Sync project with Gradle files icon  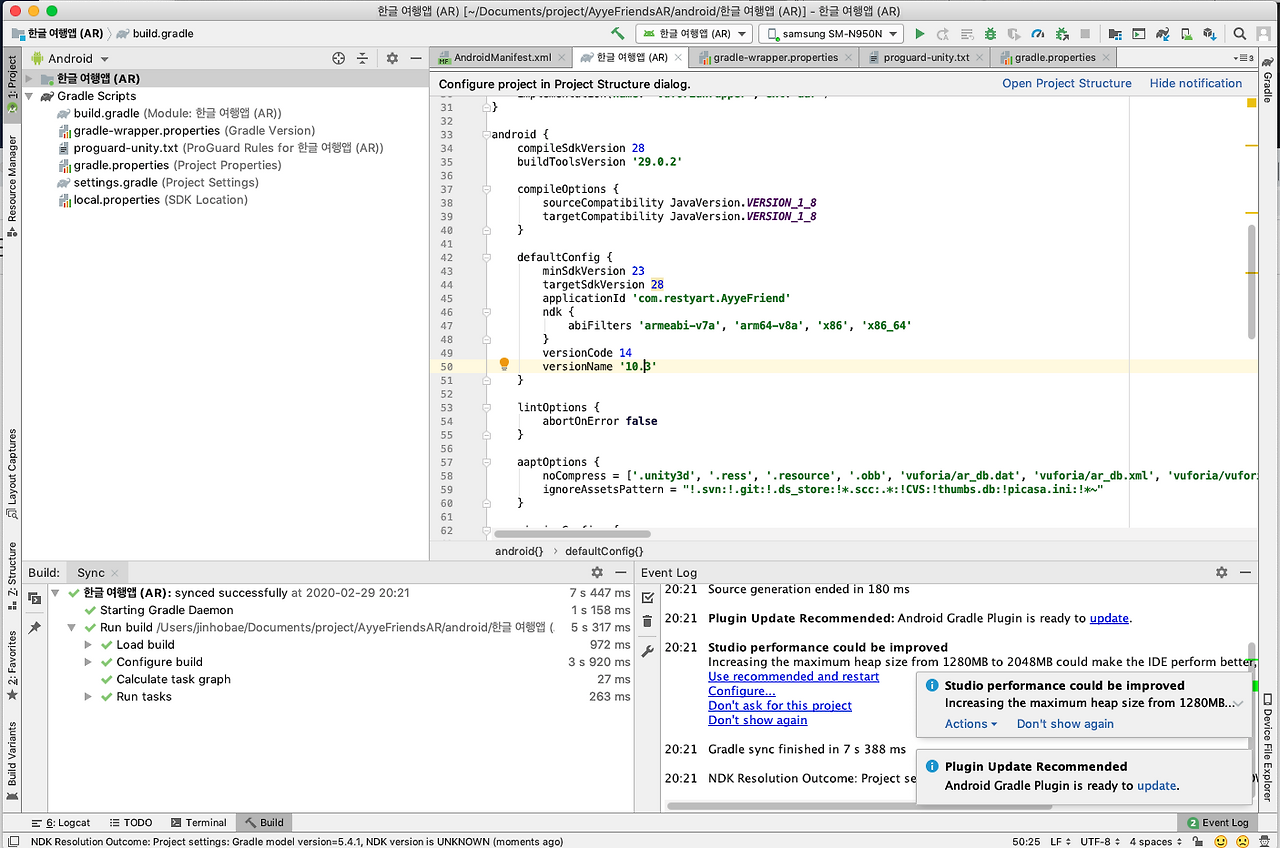[1162, 33]
